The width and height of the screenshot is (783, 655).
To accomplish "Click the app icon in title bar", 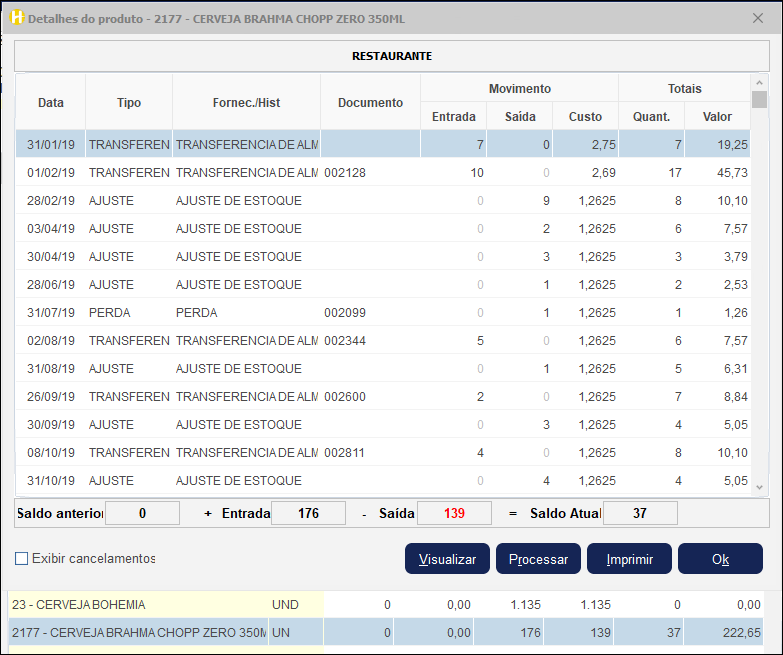I will [16, 18].
